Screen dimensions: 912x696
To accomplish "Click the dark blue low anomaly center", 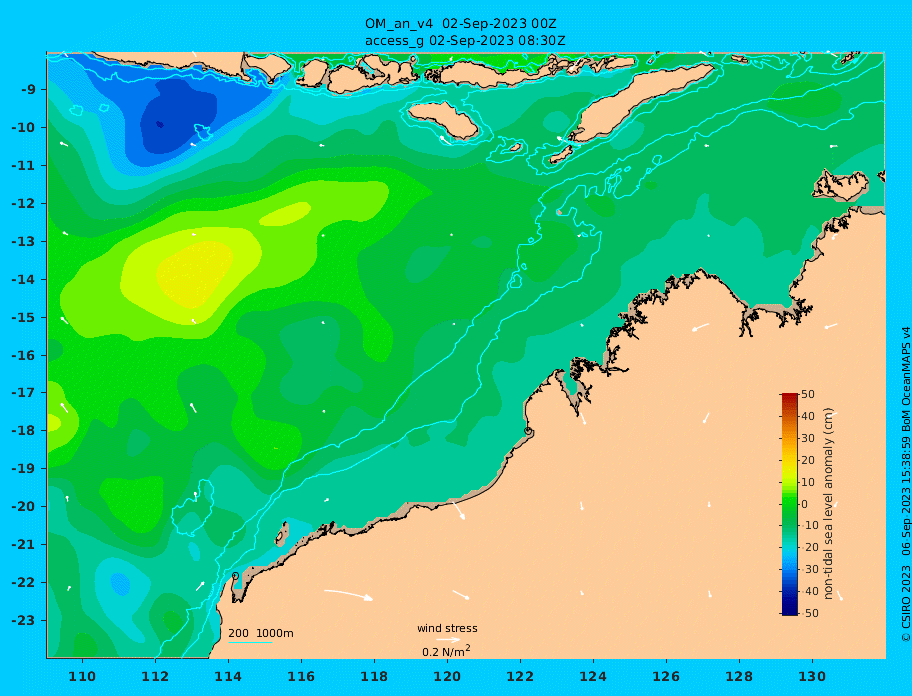I will pyautogui.click(x=160, y=124).
